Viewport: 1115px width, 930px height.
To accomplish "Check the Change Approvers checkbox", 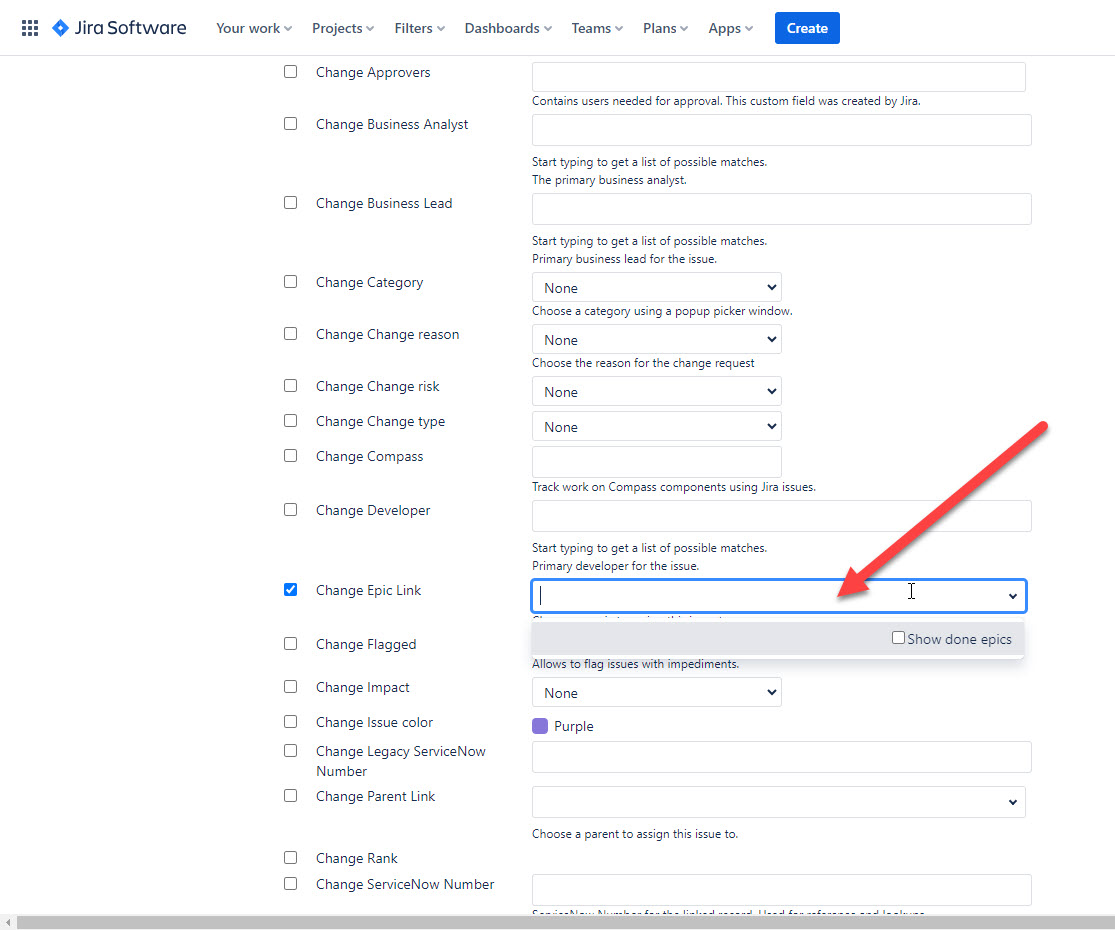I will (290, 72).
